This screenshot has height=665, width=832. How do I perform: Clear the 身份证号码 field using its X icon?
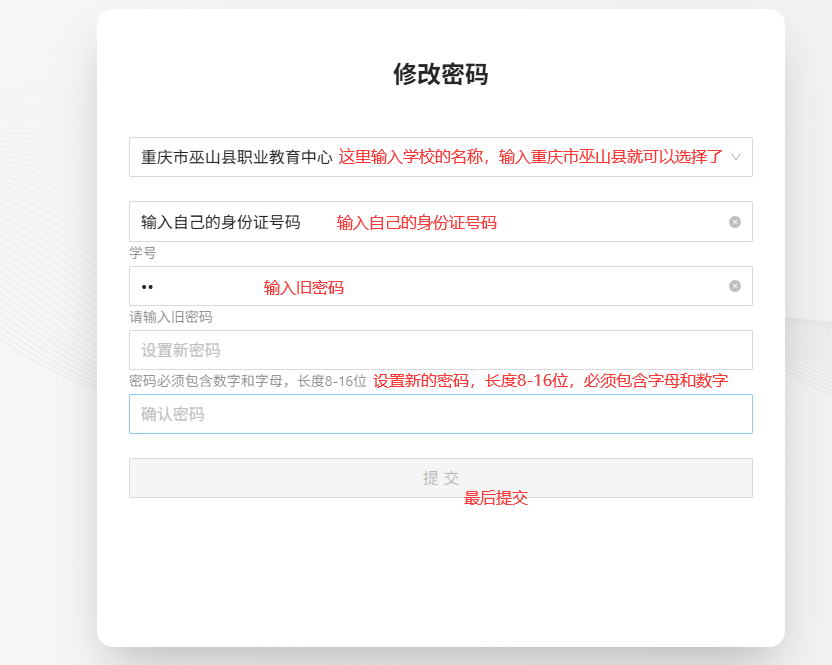[736, 222]
